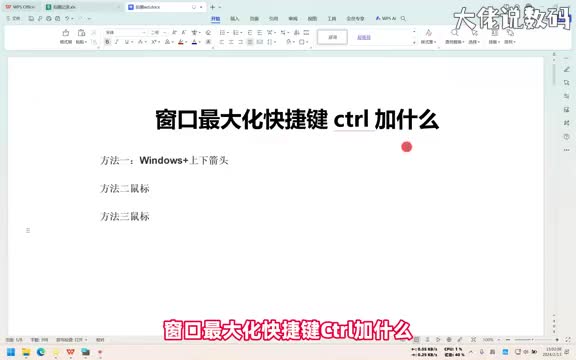Click the increase indent icon
Screen dimensions: 576x360
coord(259,32)
